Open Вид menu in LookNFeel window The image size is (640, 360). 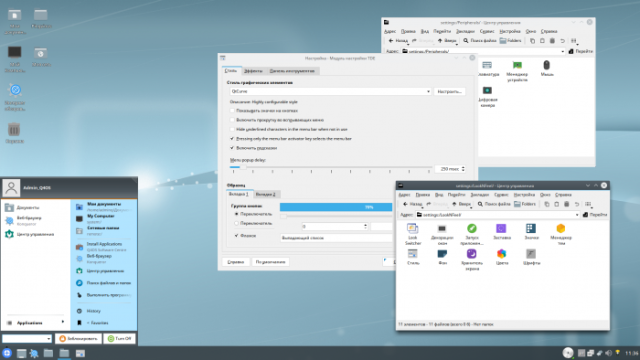pos(439,195)
